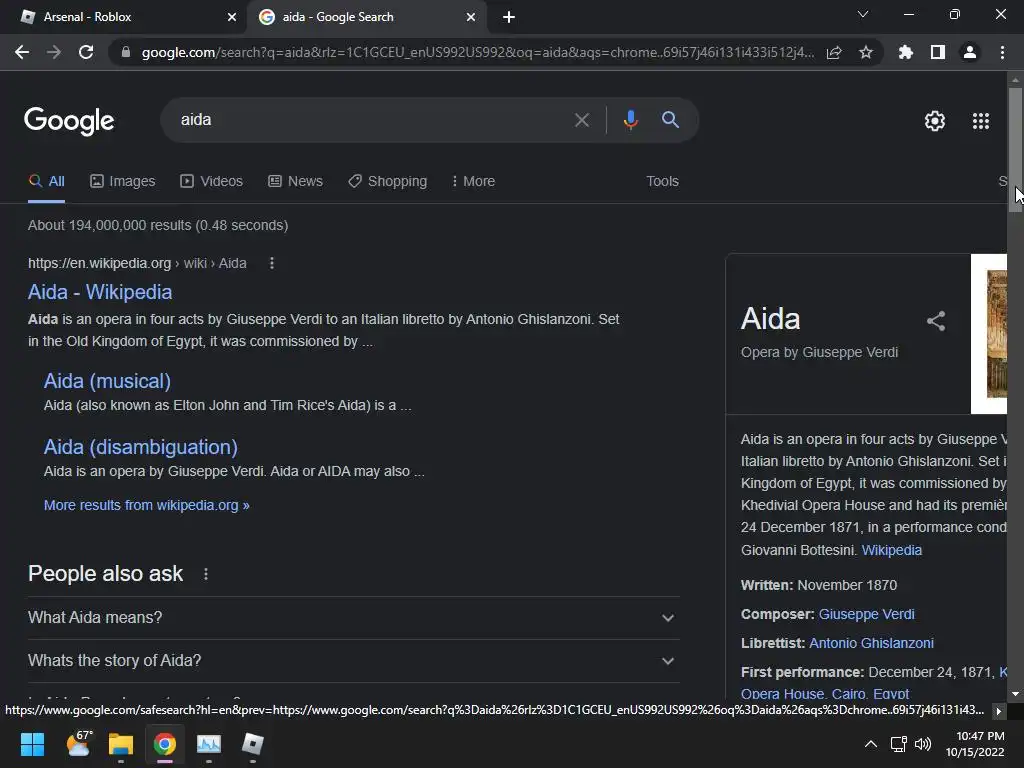
Task: Click the address bar URL
Action: (x=478, y=52)
